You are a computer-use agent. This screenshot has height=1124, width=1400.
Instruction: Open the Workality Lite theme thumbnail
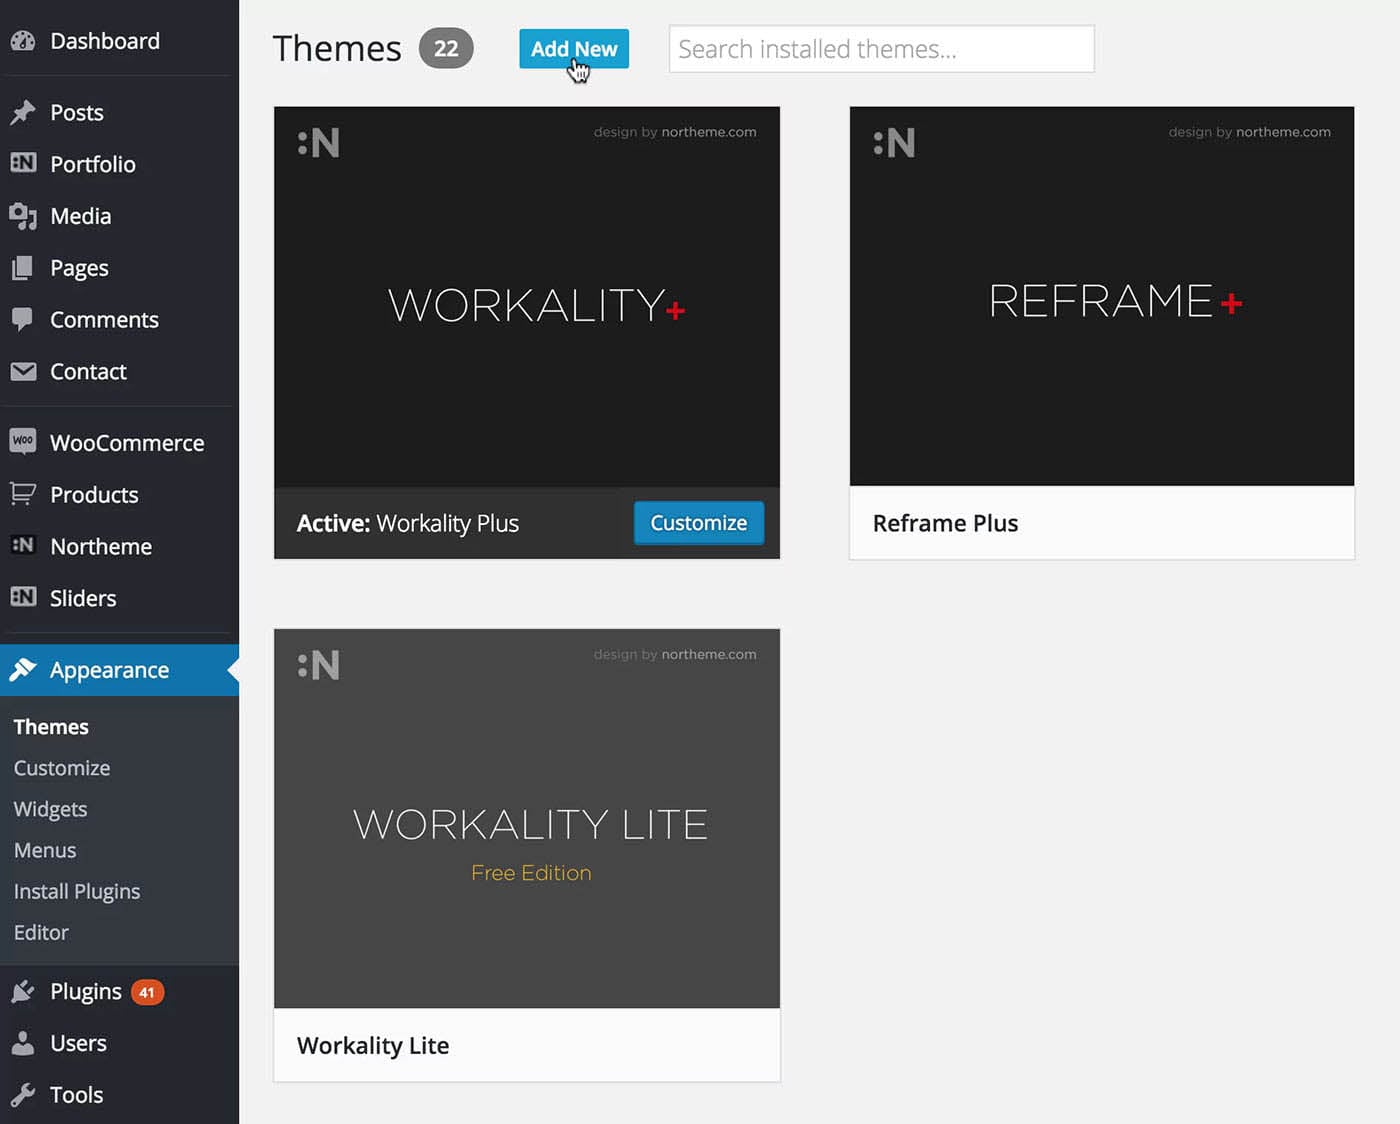tap(527, 819)
